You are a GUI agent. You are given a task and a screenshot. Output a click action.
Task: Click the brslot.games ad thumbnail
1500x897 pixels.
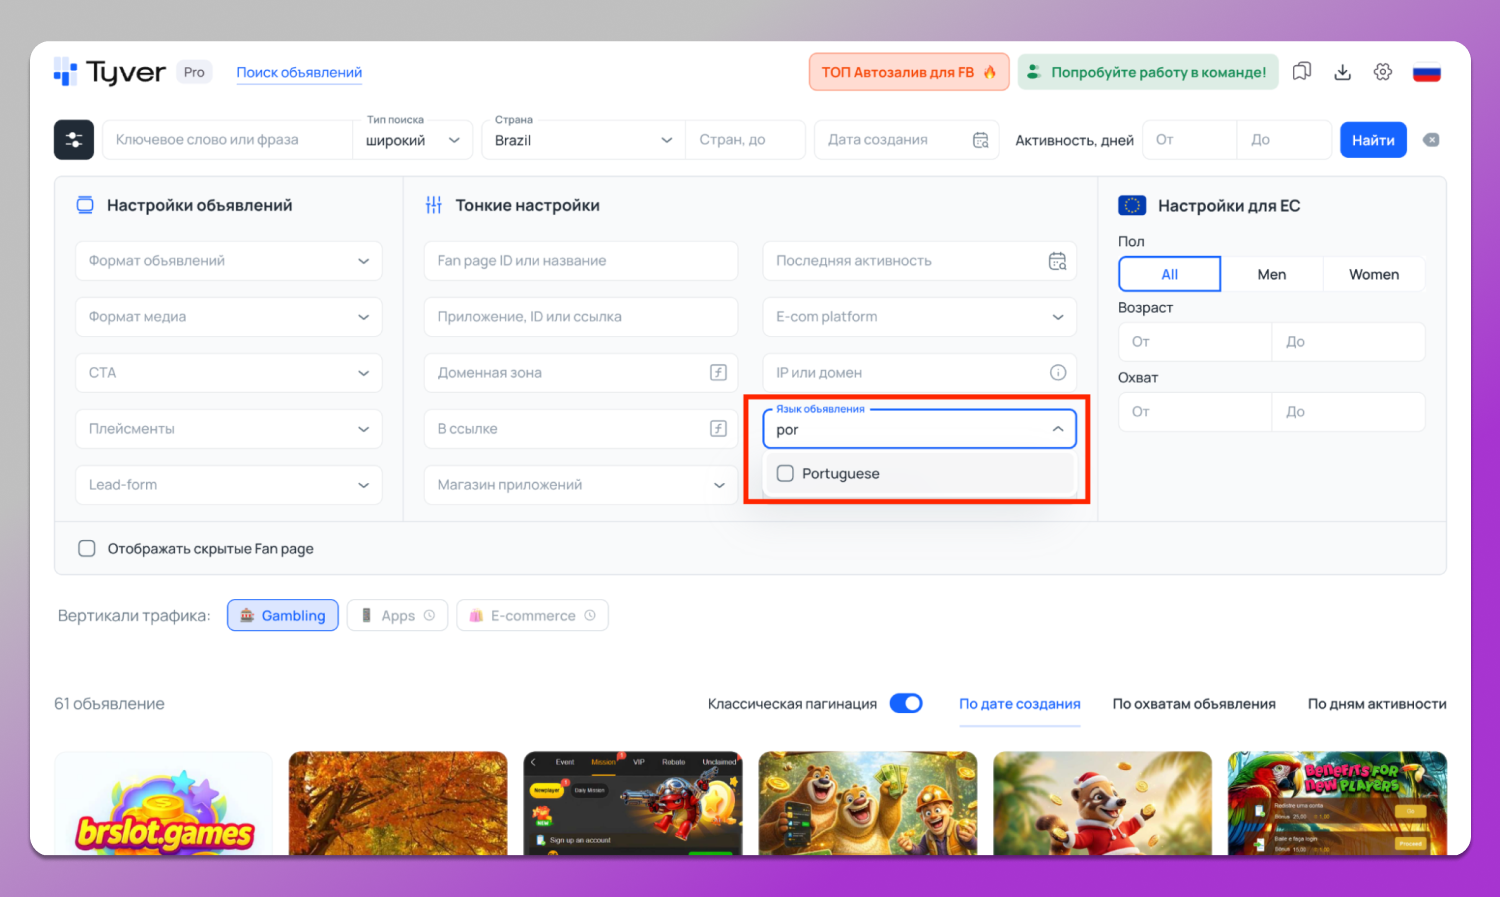pos(164,804)
